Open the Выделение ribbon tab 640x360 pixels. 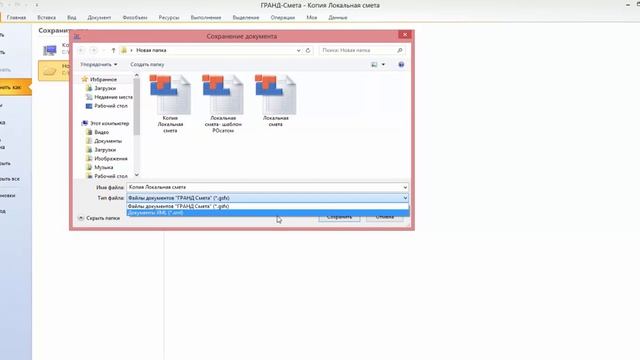pos(246,18)
